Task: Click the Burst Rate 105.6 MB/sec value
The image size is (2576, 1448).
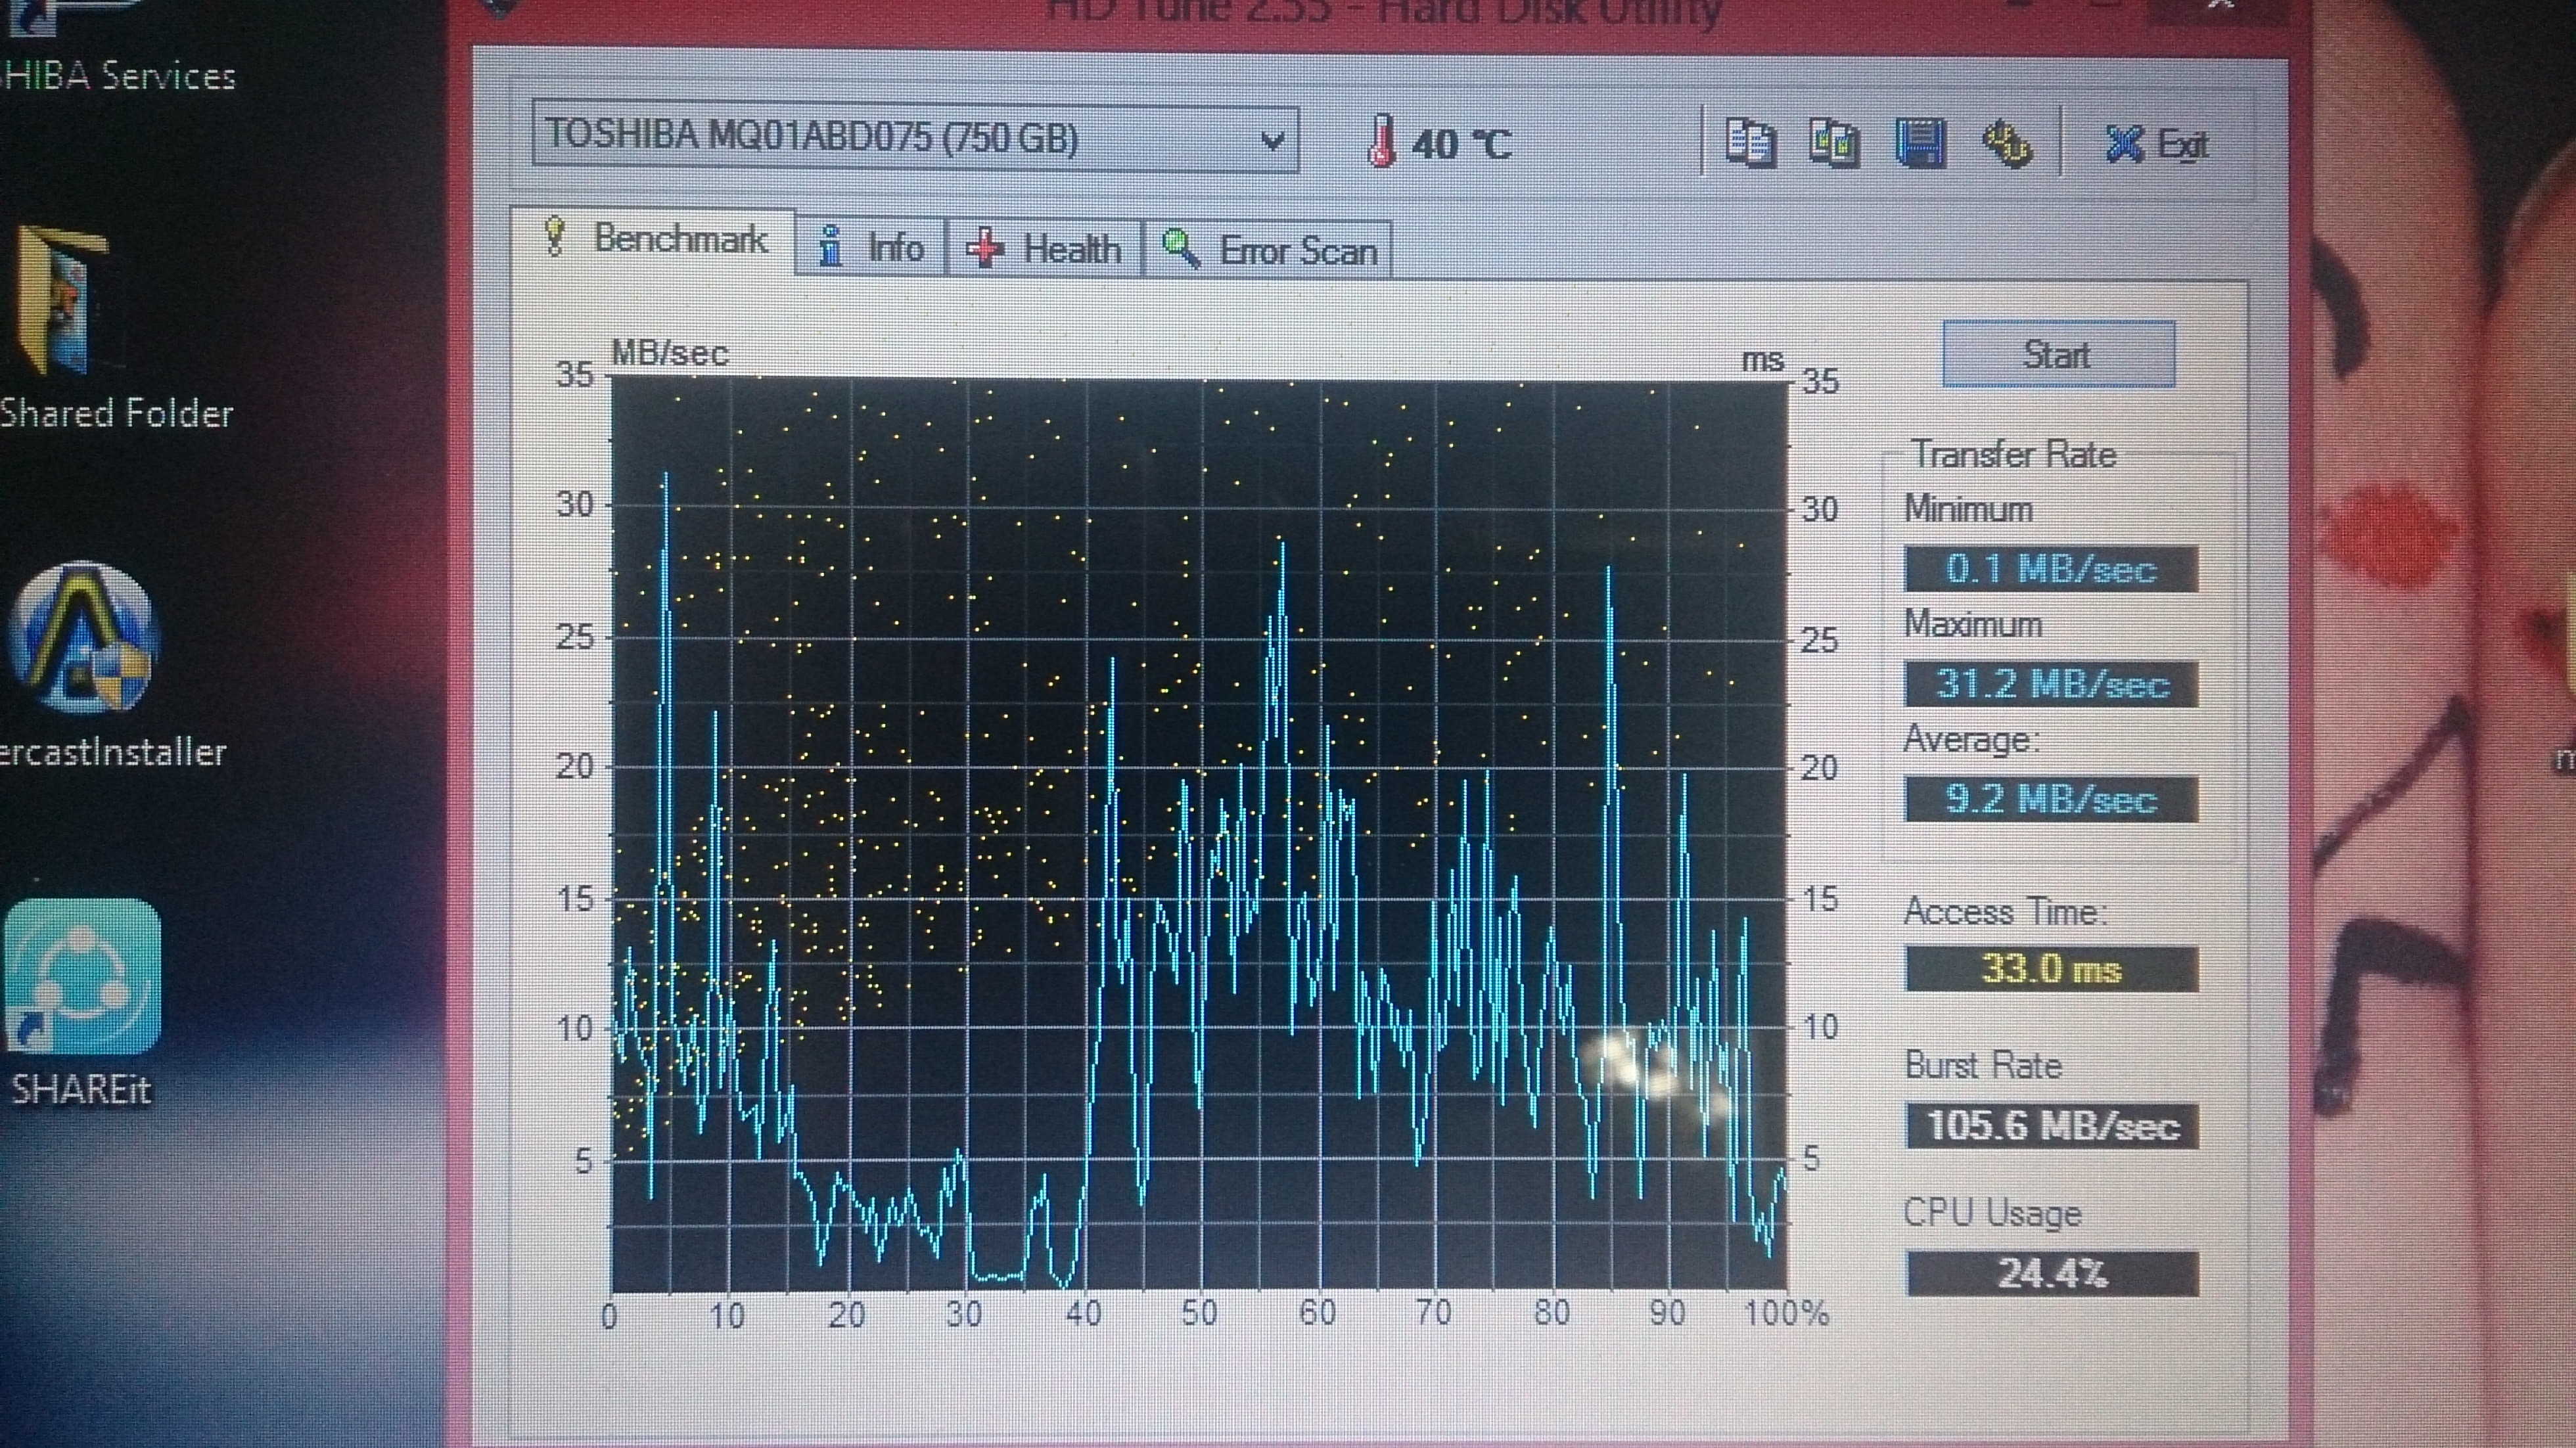Action: pyautogui.click(x=2052, y=1126)
